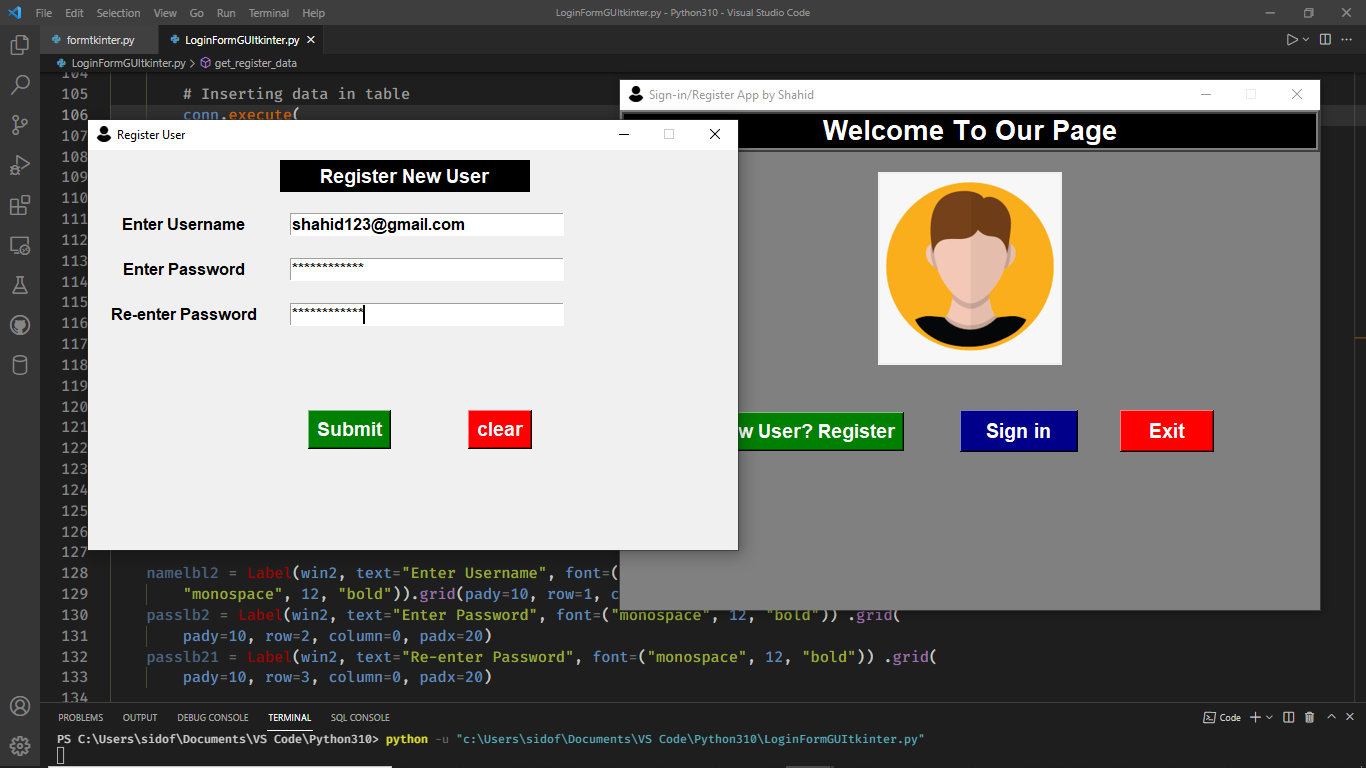Open the run options dropdown beside the play icon
This screenshot has height=768, width=1366.
[1306, 40]
